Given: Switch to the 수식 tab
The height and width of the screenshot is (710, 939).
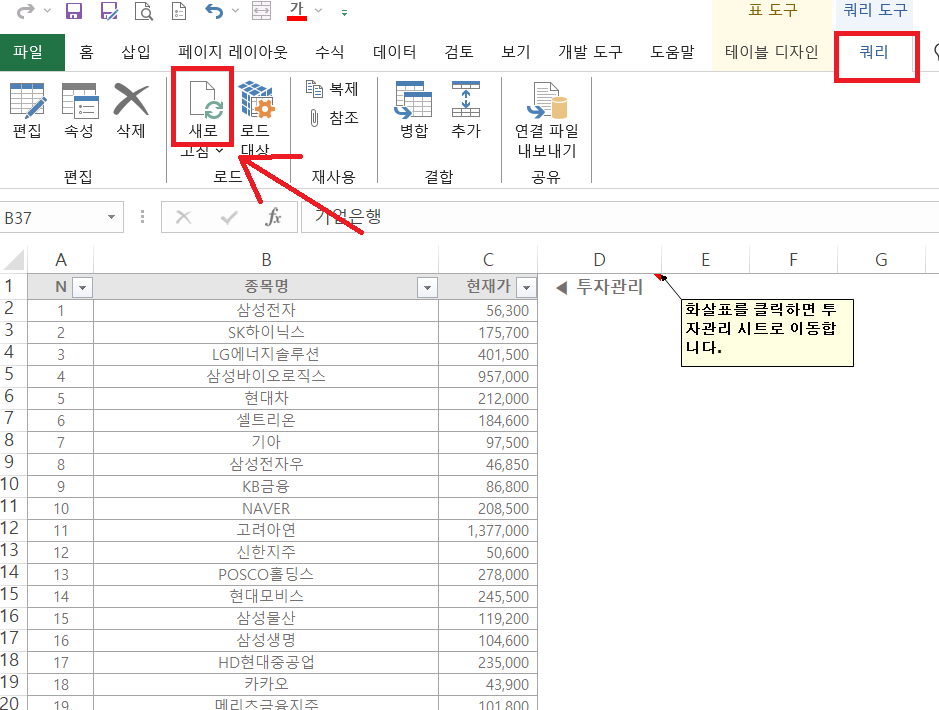Looking at the screenshot, I should click(329, 52).
